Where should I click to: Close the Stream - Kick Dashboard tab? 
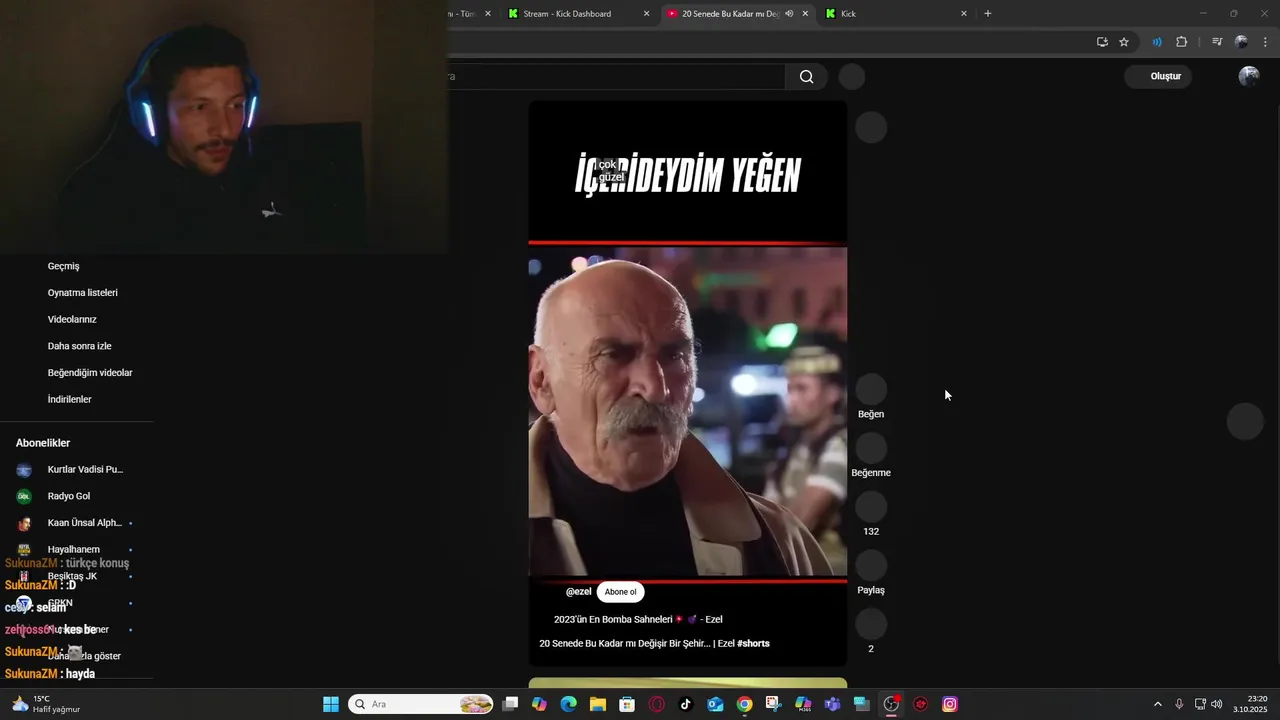(x=646, y=14)
